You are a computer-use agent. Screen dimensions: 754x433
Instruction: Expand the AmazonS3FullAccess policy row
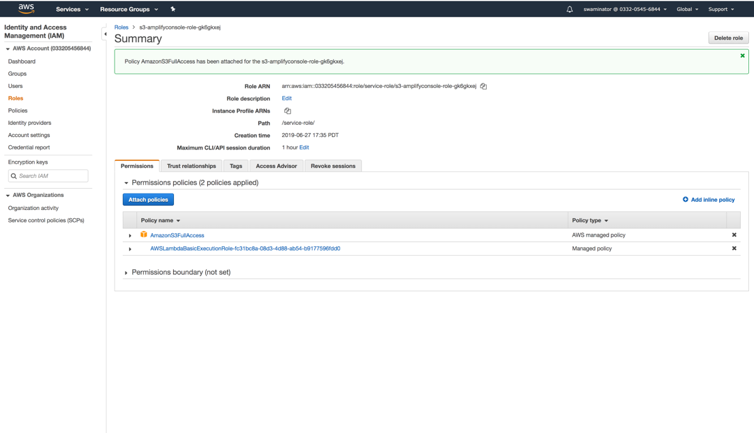coord(130,236)
